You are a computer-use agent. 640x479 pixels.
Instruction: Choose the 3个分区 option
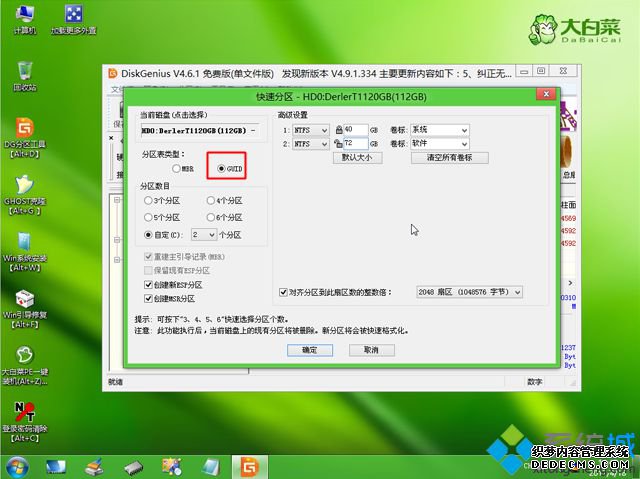pyautogui.click(x=162, y=200)
